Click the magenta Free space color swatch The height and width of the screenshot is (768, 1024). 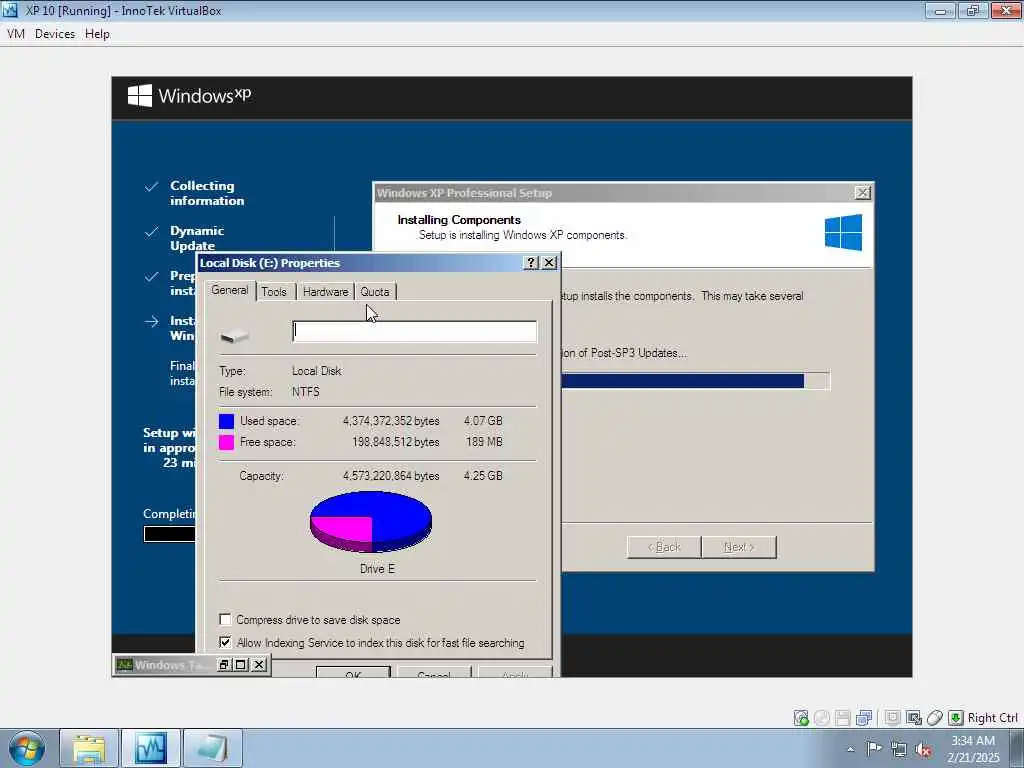227,442
